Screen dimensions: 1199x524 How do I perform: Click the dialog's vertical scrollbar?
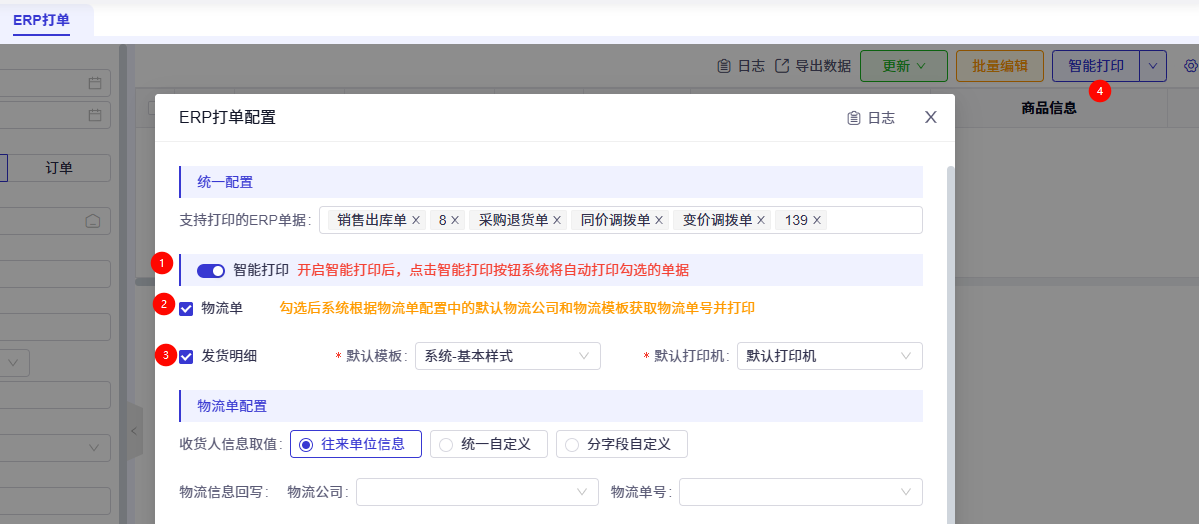coord(950,344)
